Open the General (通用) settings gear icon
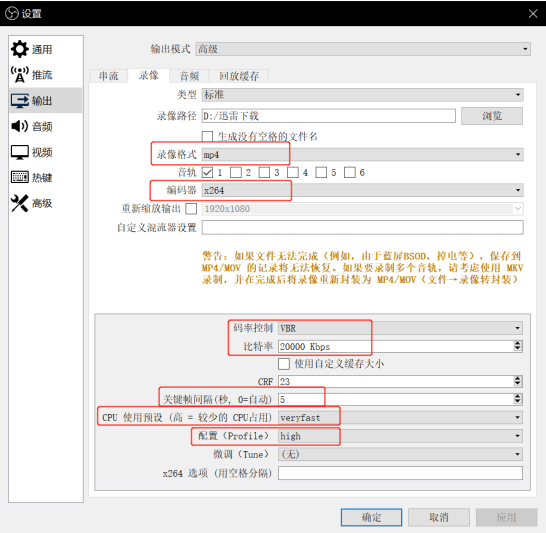This screenshot has width=546, height=533. coord(20,49)
